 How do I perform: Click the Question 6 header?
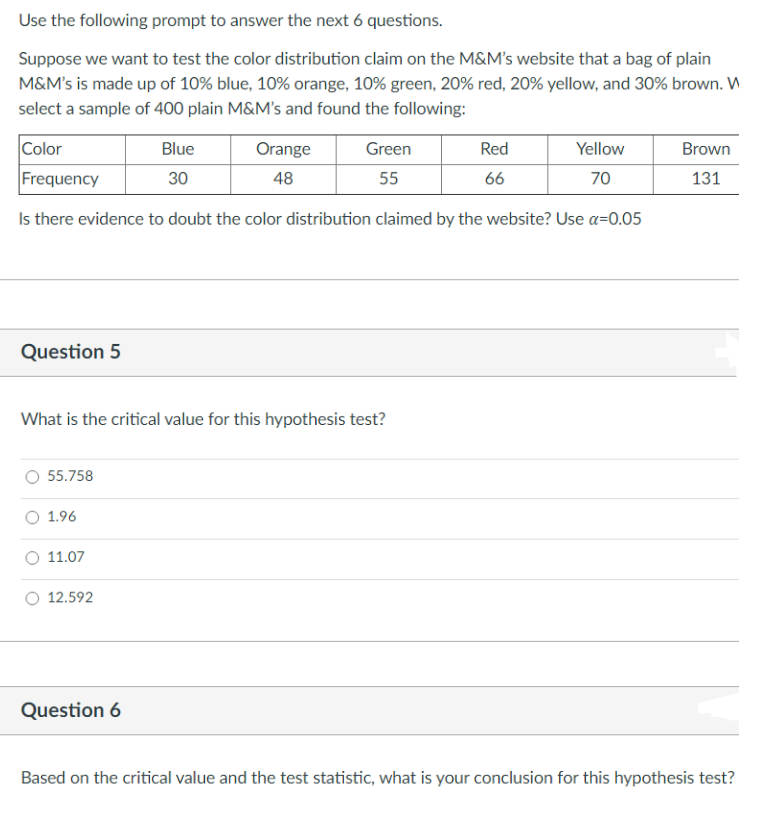pos(70,711)
